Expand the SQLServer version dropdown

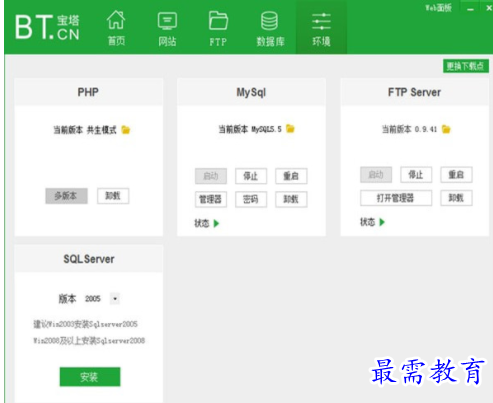point(115,299)
